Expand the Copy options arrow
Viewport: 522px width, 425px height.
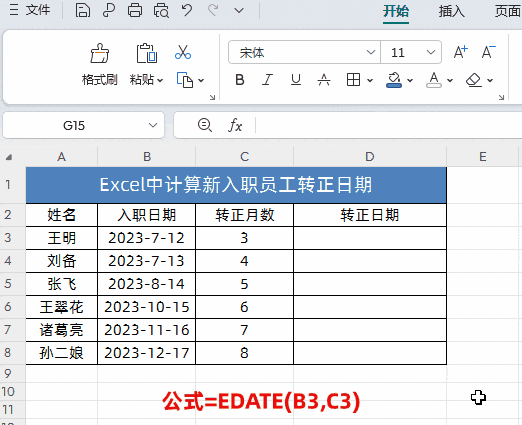(x=201, y=80)
